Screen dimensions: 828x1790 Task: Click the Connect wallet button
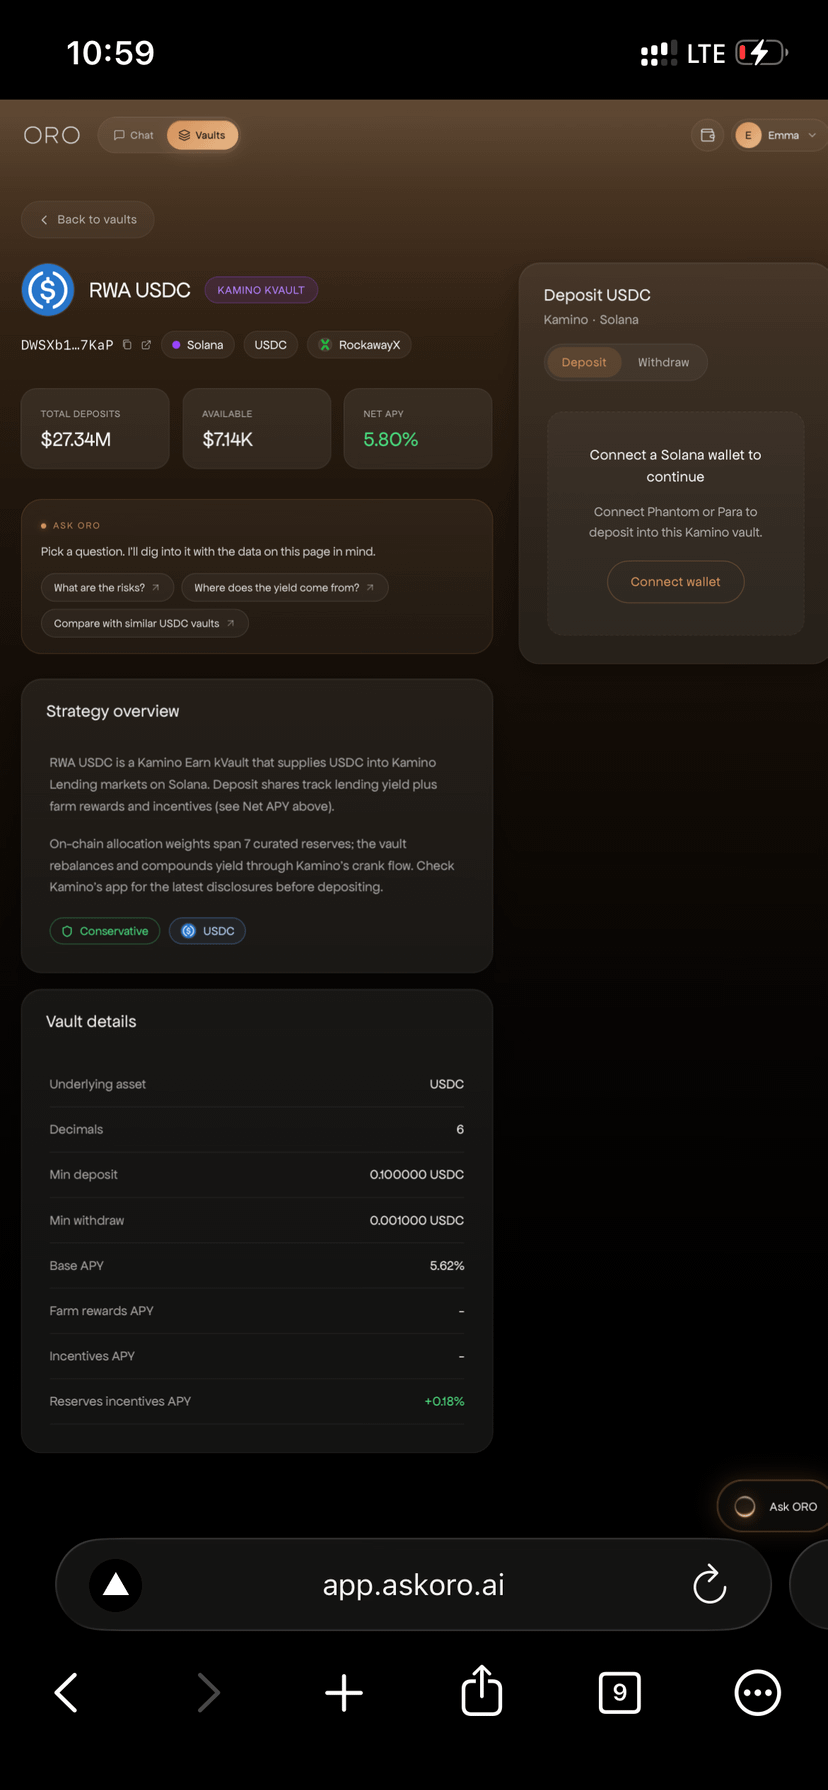coord(675,582)
